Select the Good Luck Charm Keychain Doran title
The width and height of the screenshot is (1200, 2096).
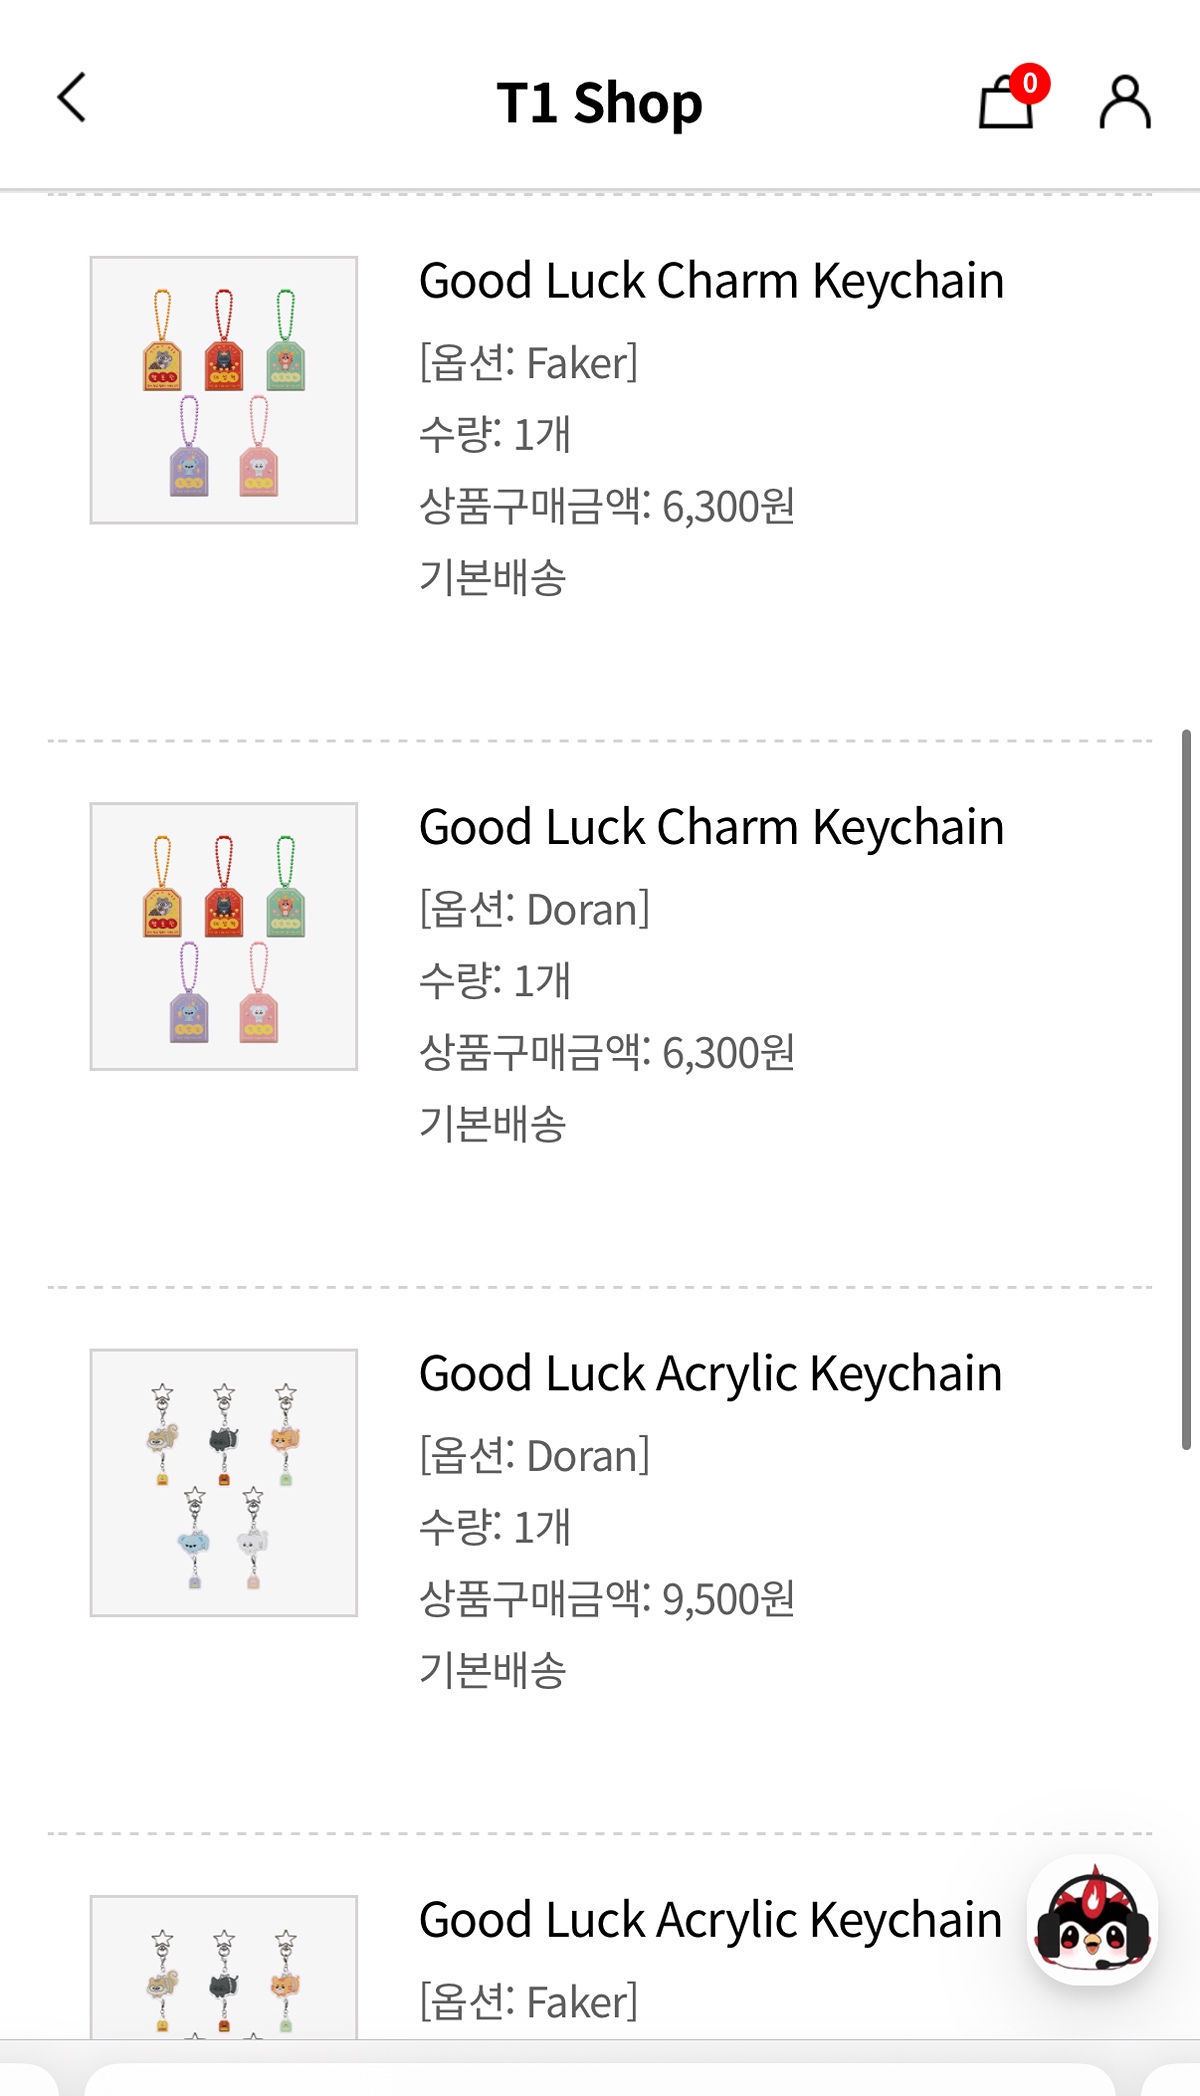point(711,828)
